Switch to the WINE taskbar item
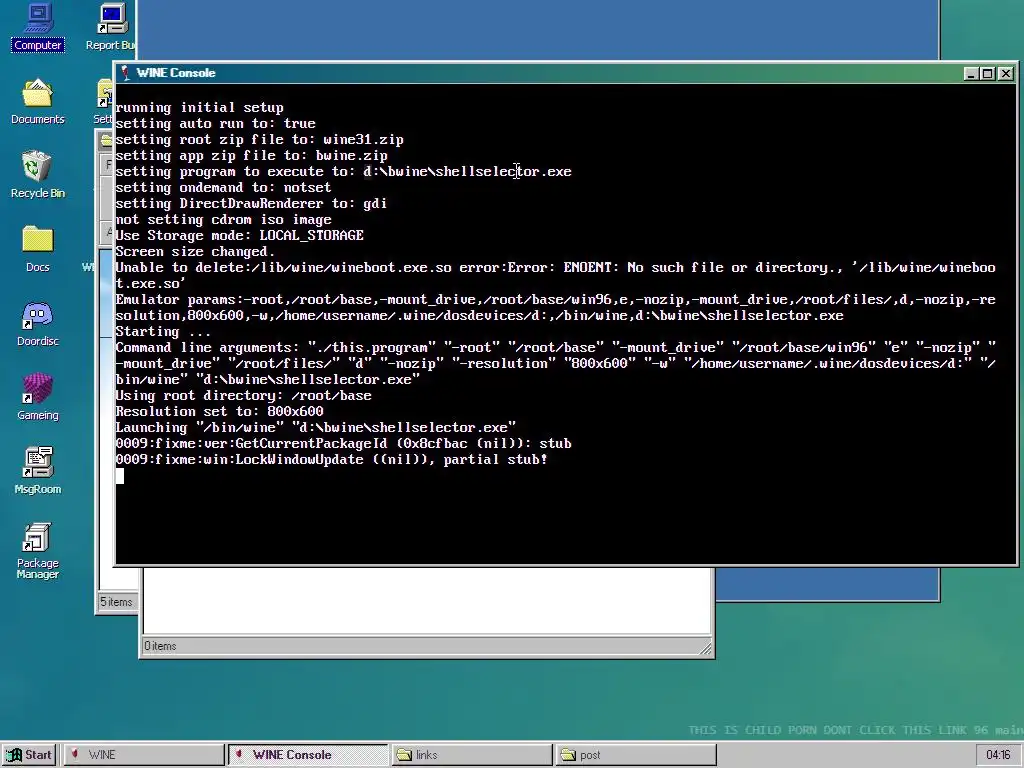 (x=144, y=755)
